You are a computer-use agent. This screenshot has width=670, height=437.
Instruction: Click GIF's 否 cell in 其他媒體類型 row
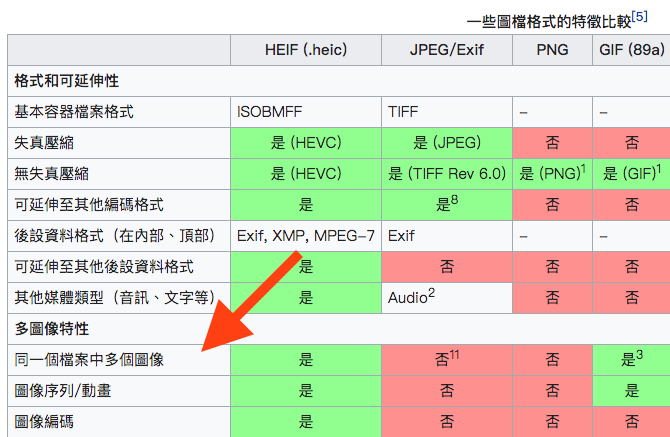pyautogui.click(x=632, y=298)
